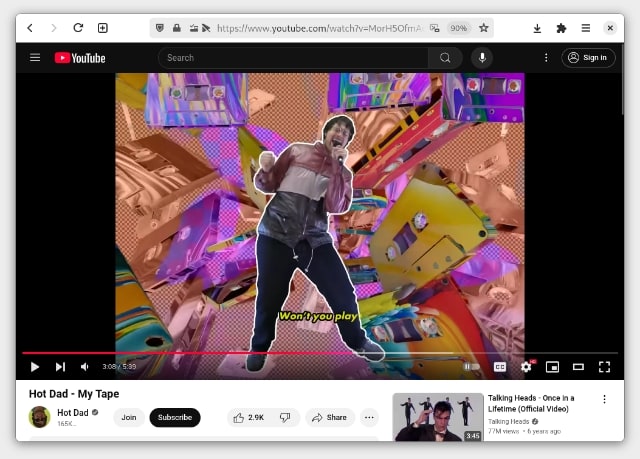
Task: Open more actions ellipsis under video
Action: click(x=369, y=417)
